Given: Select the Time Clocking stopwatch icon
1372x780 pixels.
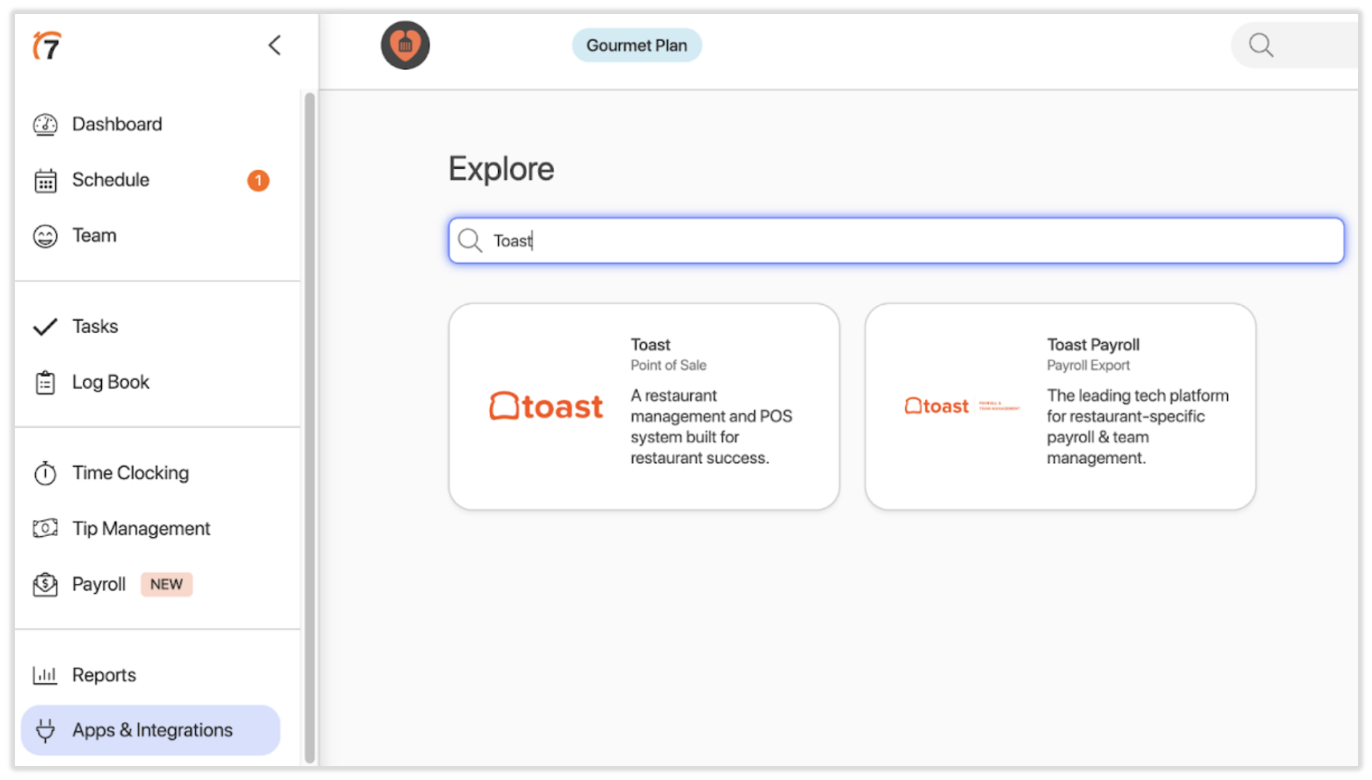Looking at the screenshot, I should [x=45, y=474].
